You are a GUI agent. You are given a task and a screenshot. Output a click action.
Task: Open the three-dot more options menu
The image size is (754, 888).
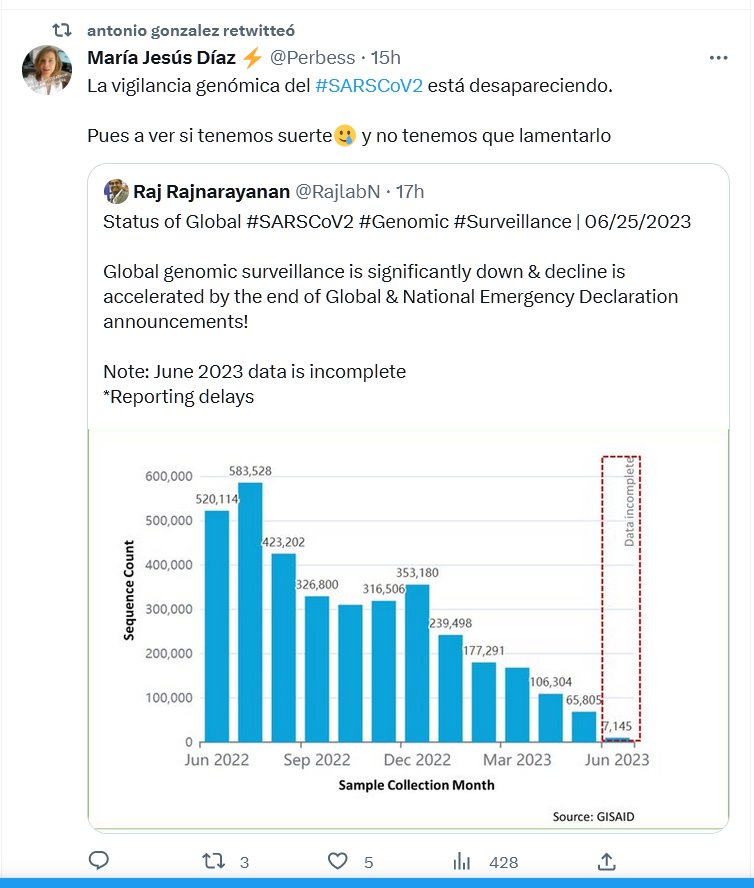click(x=718, y=58)
